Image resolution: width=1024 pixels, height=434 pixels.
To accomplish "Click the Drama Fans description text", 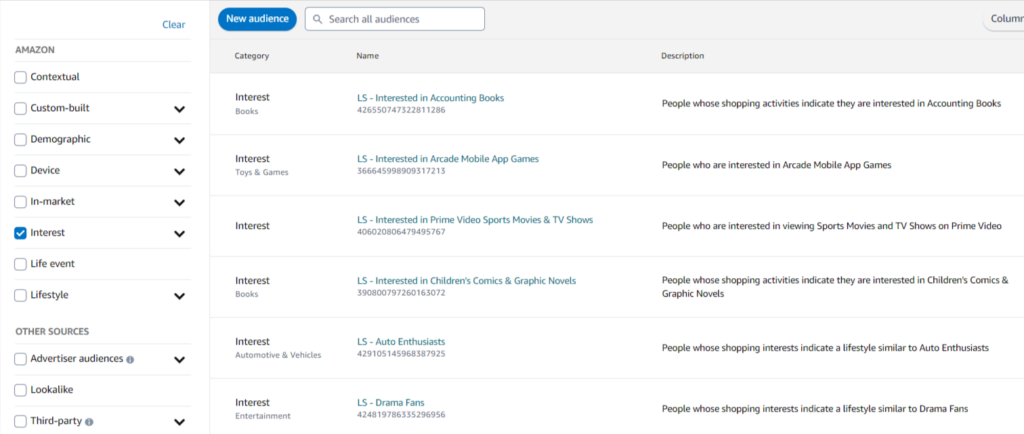I will click(x=815, y=409).
